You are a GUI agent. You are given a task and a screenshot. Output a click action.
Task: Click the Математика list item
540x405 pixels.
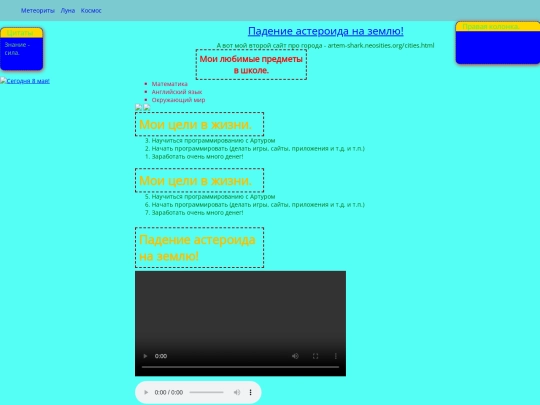coord(169,84)
